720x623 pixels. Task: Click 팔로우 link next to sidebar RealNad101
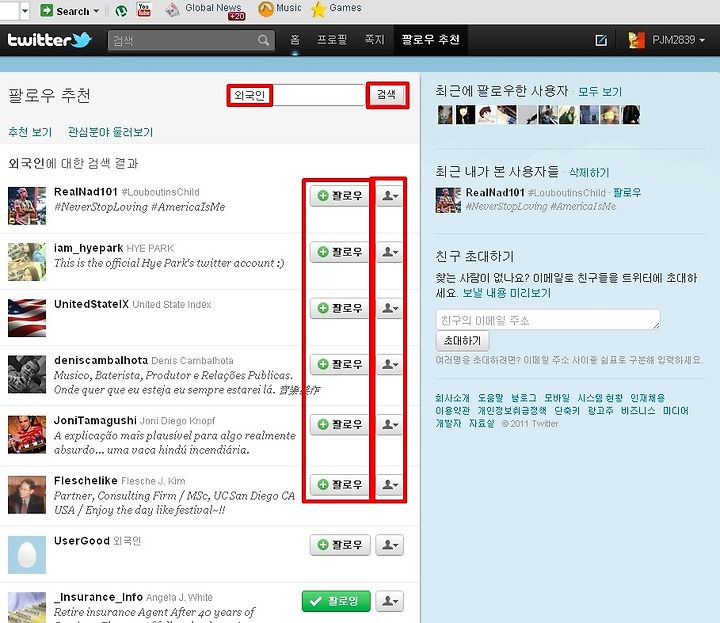(x=627, y=192)
